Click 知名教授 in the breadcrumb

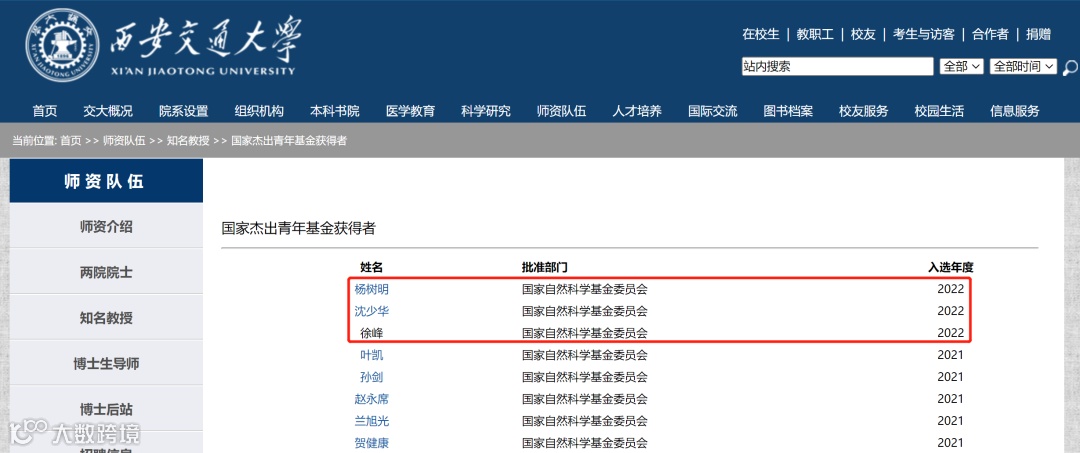tap(188, 140)
